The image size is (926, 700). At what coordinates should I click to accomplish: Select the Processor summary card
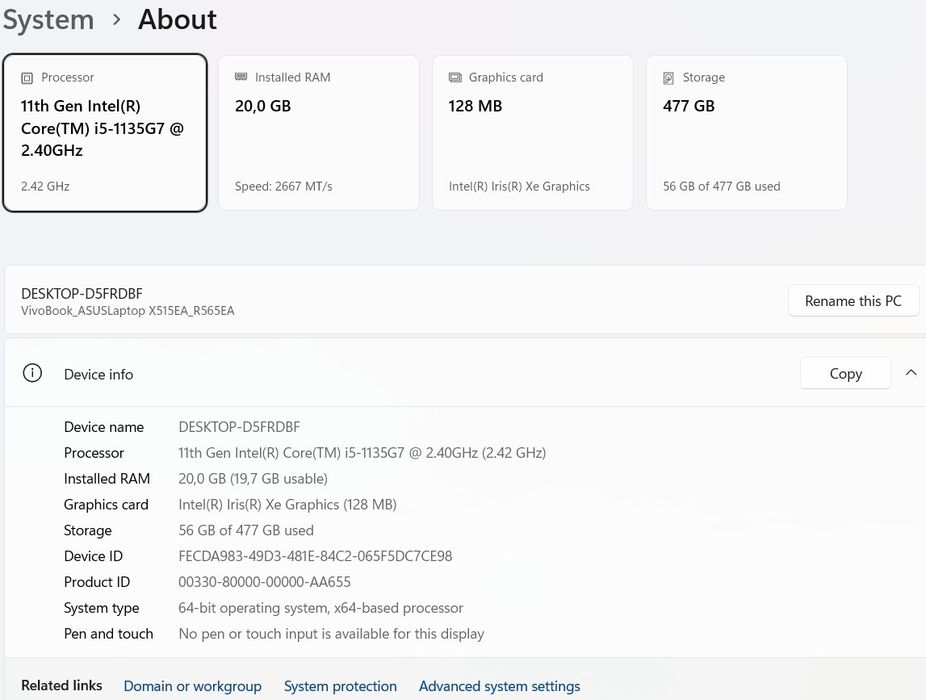105,133
